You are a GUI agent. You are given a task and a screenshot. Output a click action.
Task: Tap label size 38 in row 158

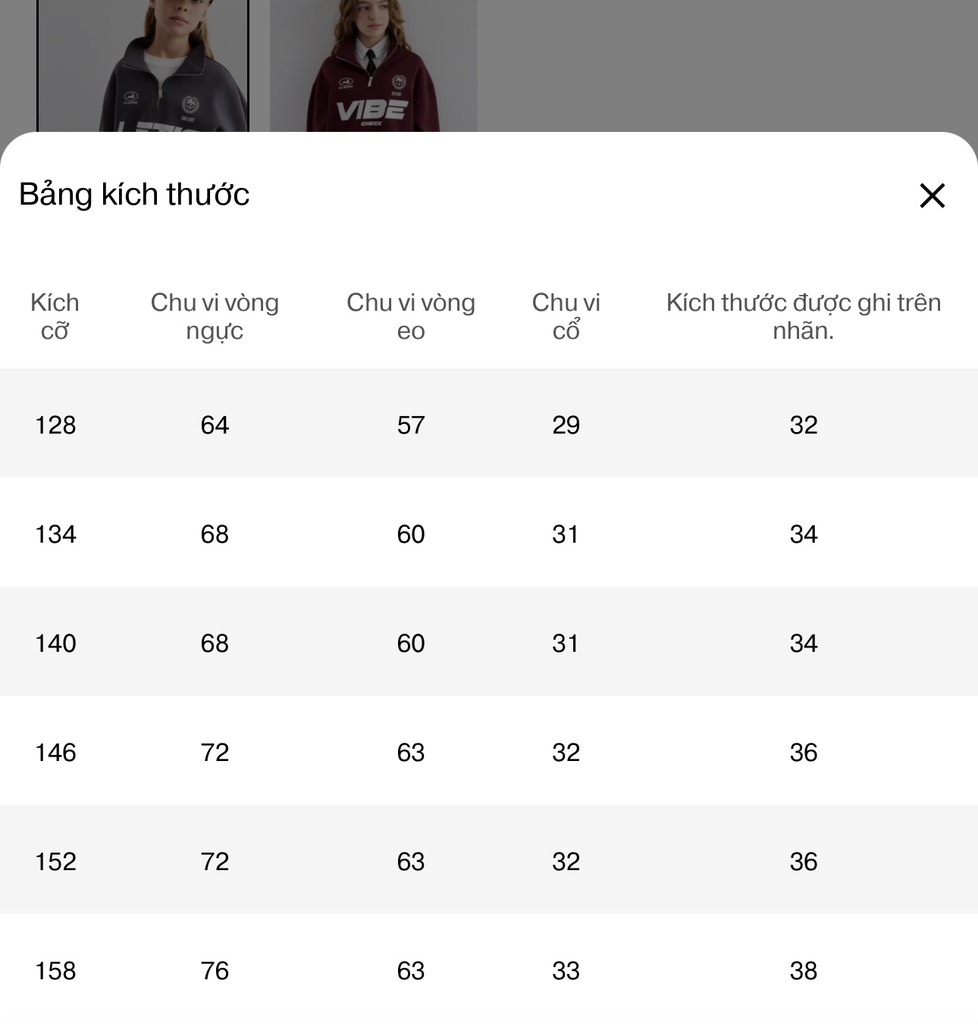click(803, 970)
